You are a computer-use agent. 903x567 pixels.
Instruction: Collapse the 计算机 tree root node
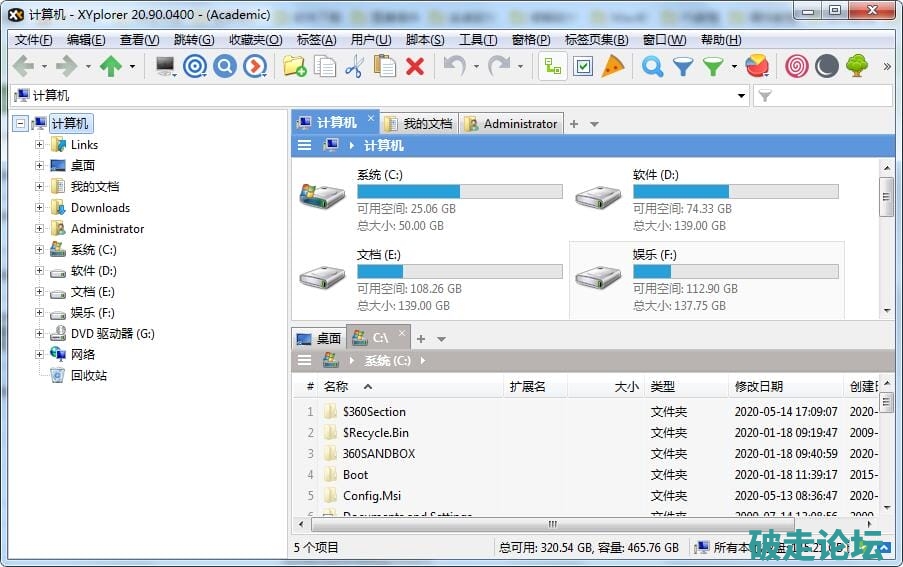pos(21,124)
